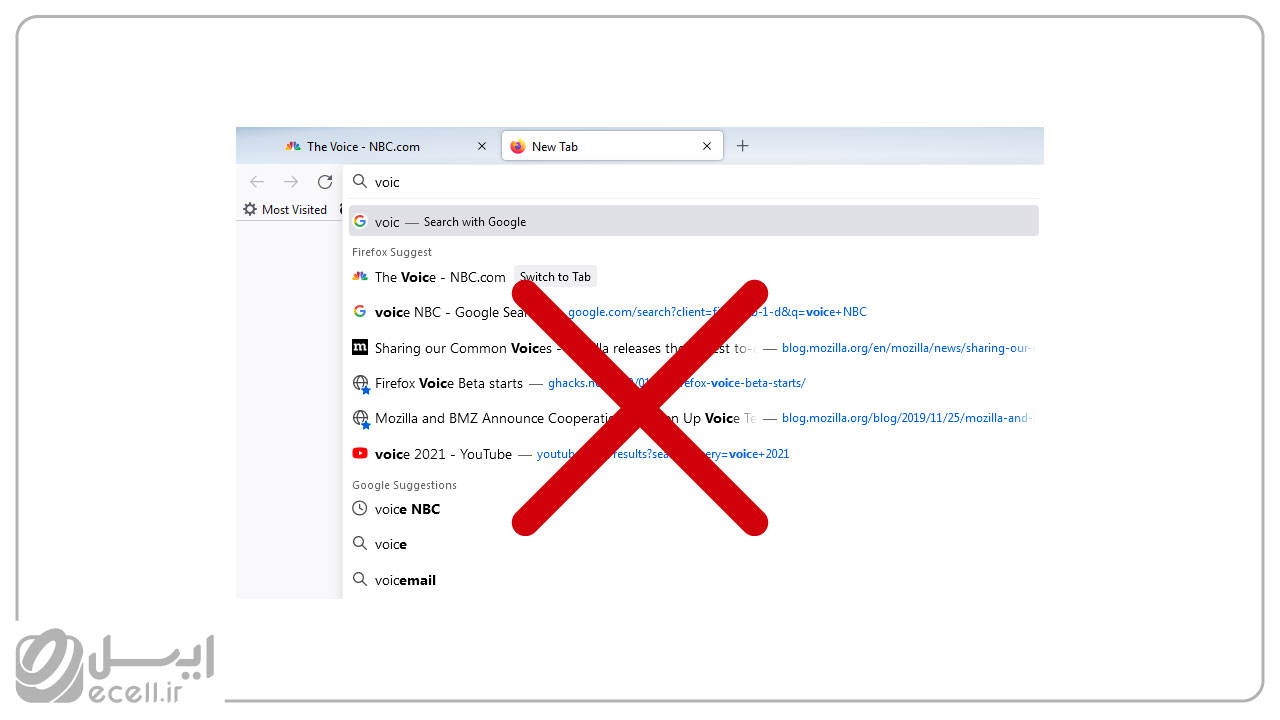Click the YouTube icon in suggestions

click(x=360, y=454)
